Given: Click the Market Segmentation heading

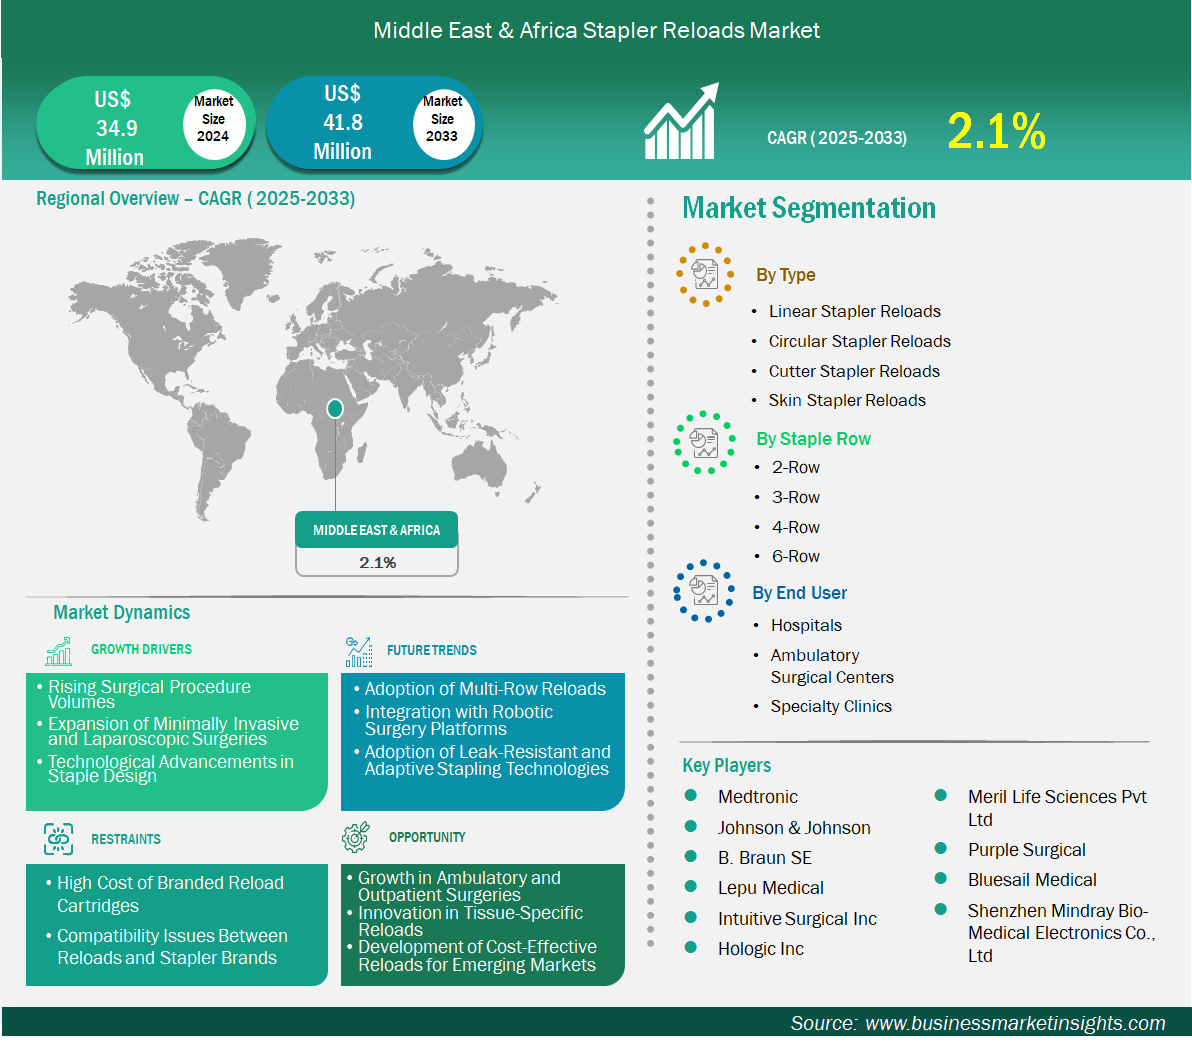Looking at the screenshot, I should [809, 208].
